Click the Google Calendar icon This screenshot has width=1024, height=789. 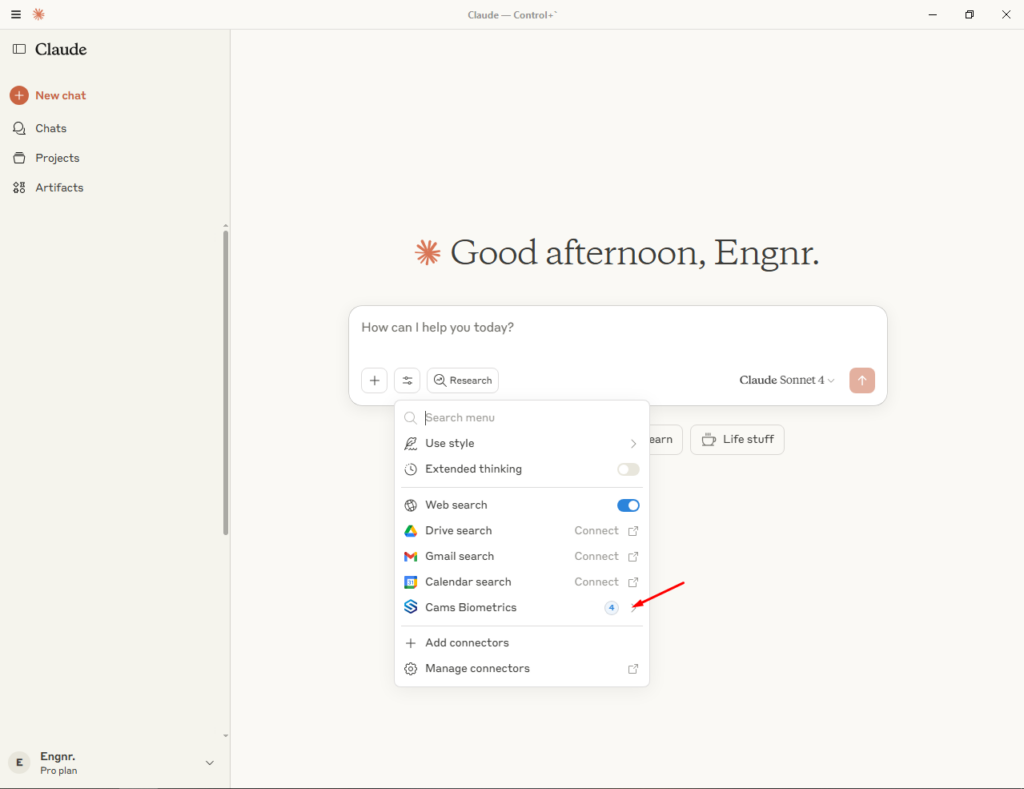coord(410,582)
